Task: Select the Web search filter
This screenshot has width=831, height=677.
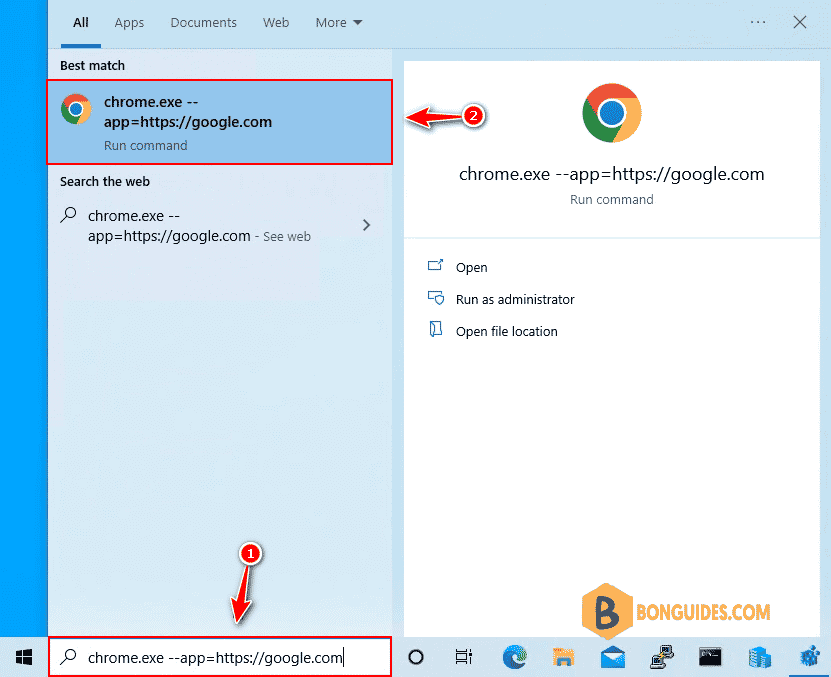Action: point(276,22)
